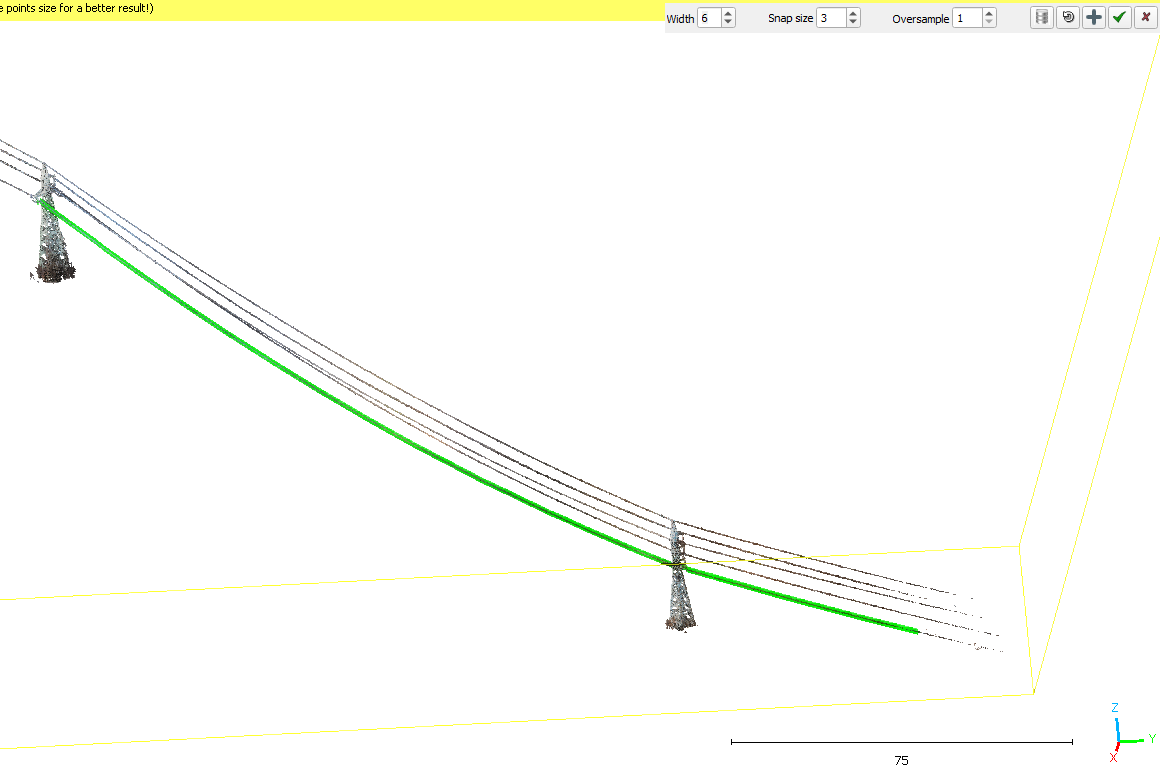Screen dimensions: 1160x781
Task: Lower the Oversample value with down arrow
Action: point(989,23)
